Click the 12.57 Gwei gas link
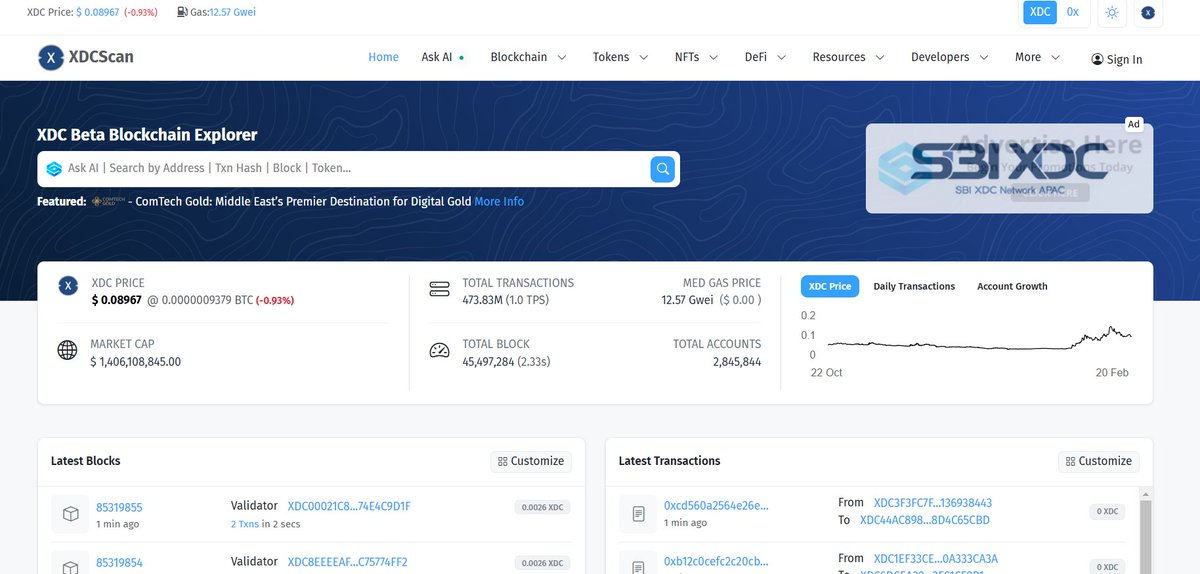 pos(234,12)
